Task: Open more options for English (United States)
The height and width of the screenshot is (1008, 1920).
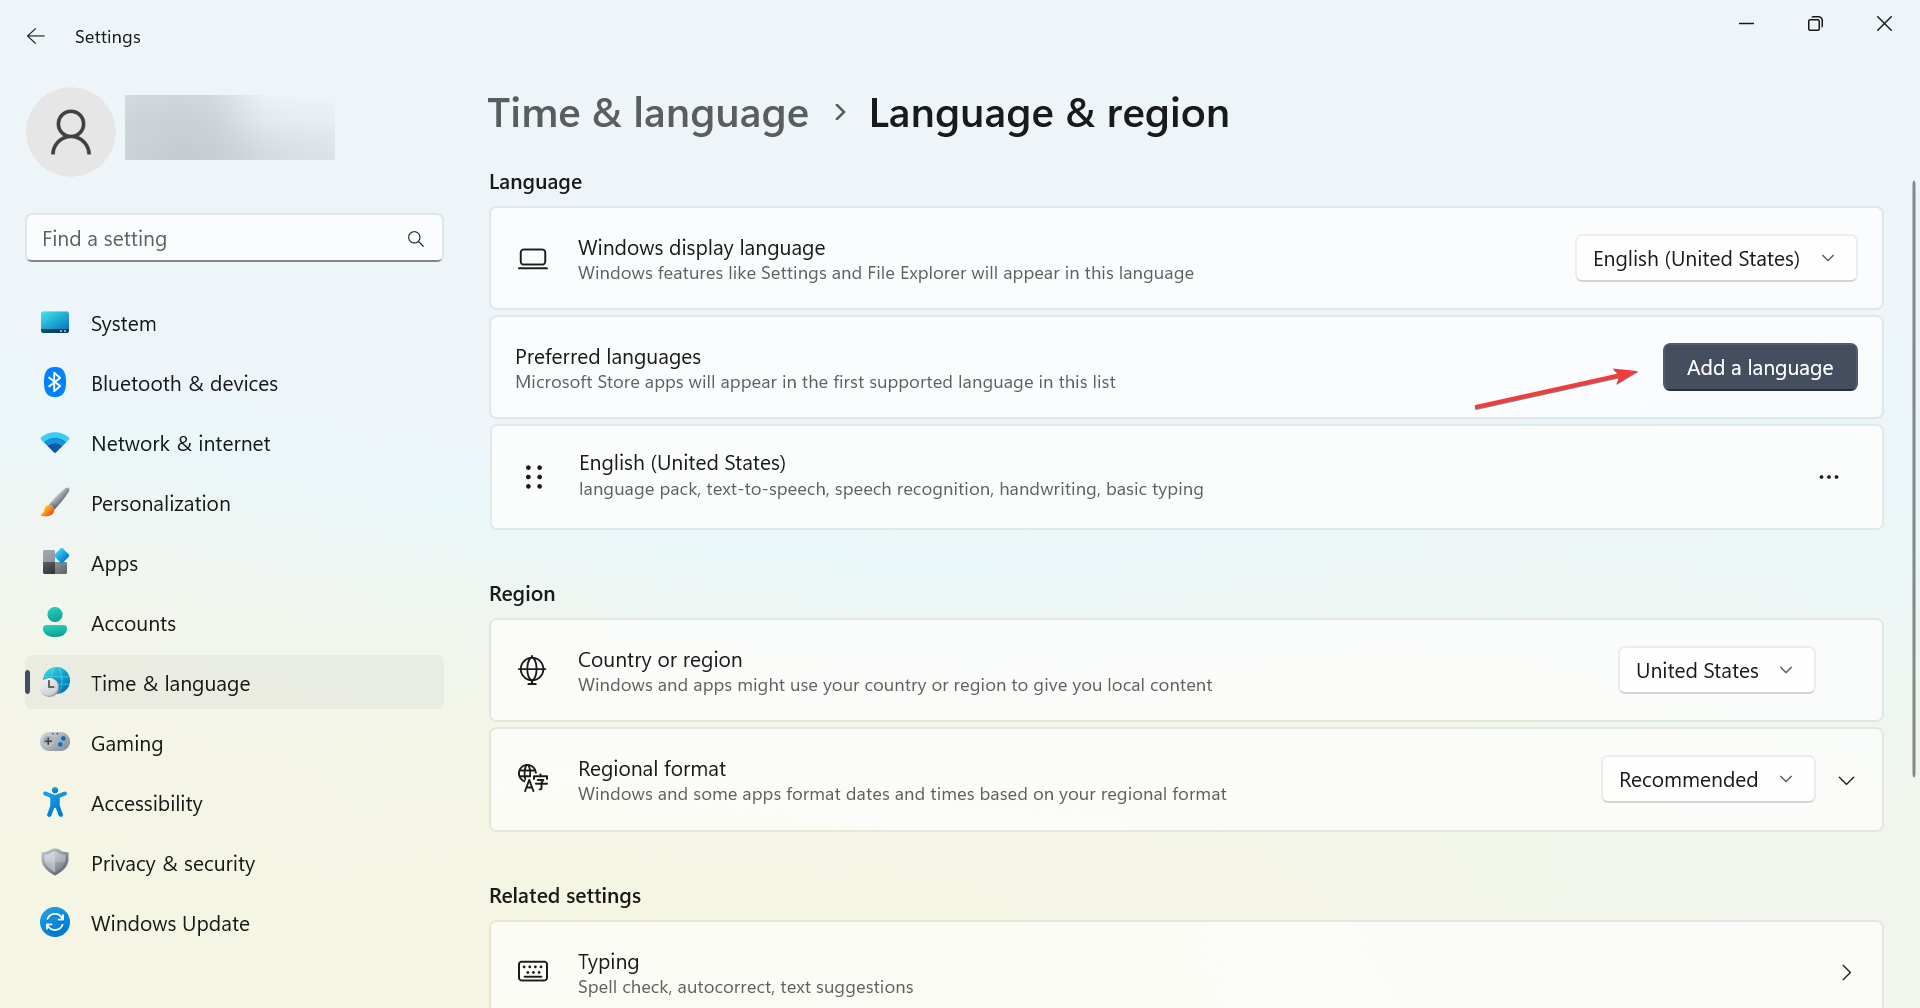Action: tap(1829, 477)
